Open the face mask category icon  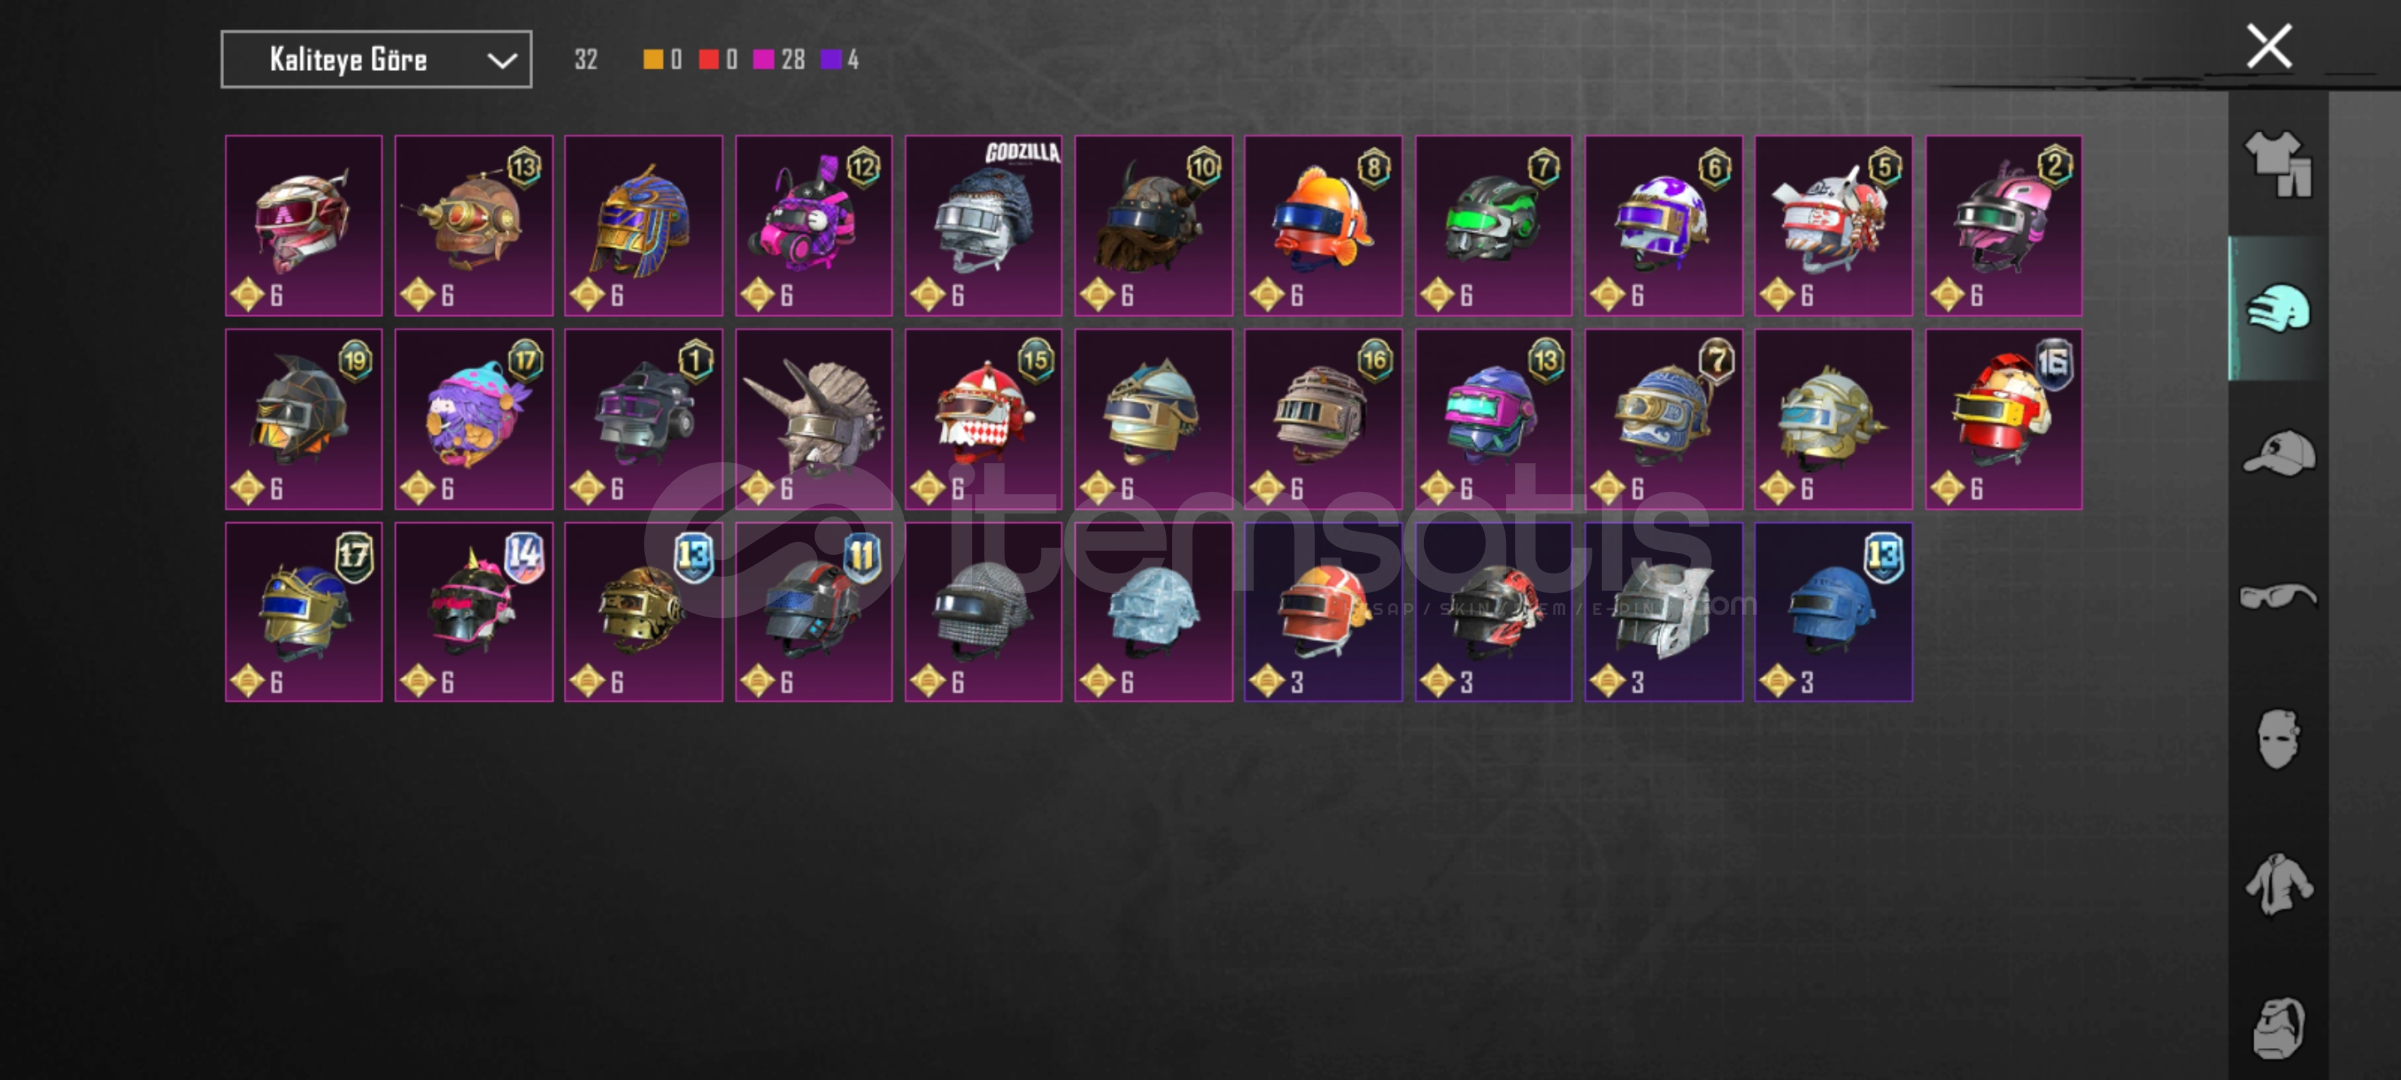(x=2278, y=739)
